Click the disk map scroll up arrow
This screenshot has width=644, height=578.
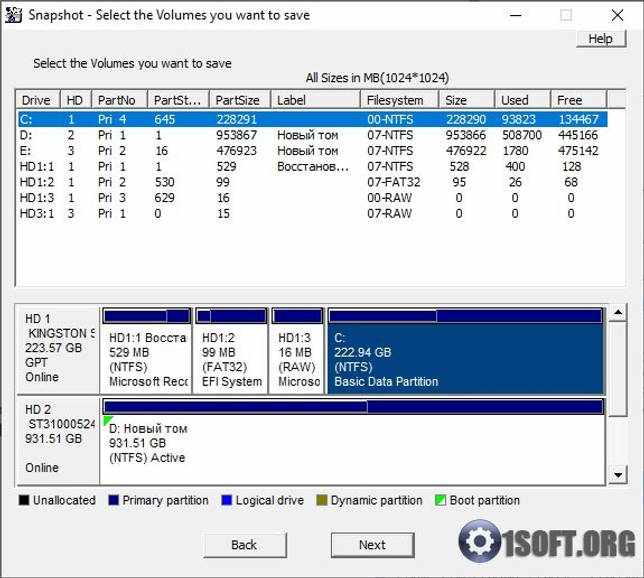tap(617, 313)
